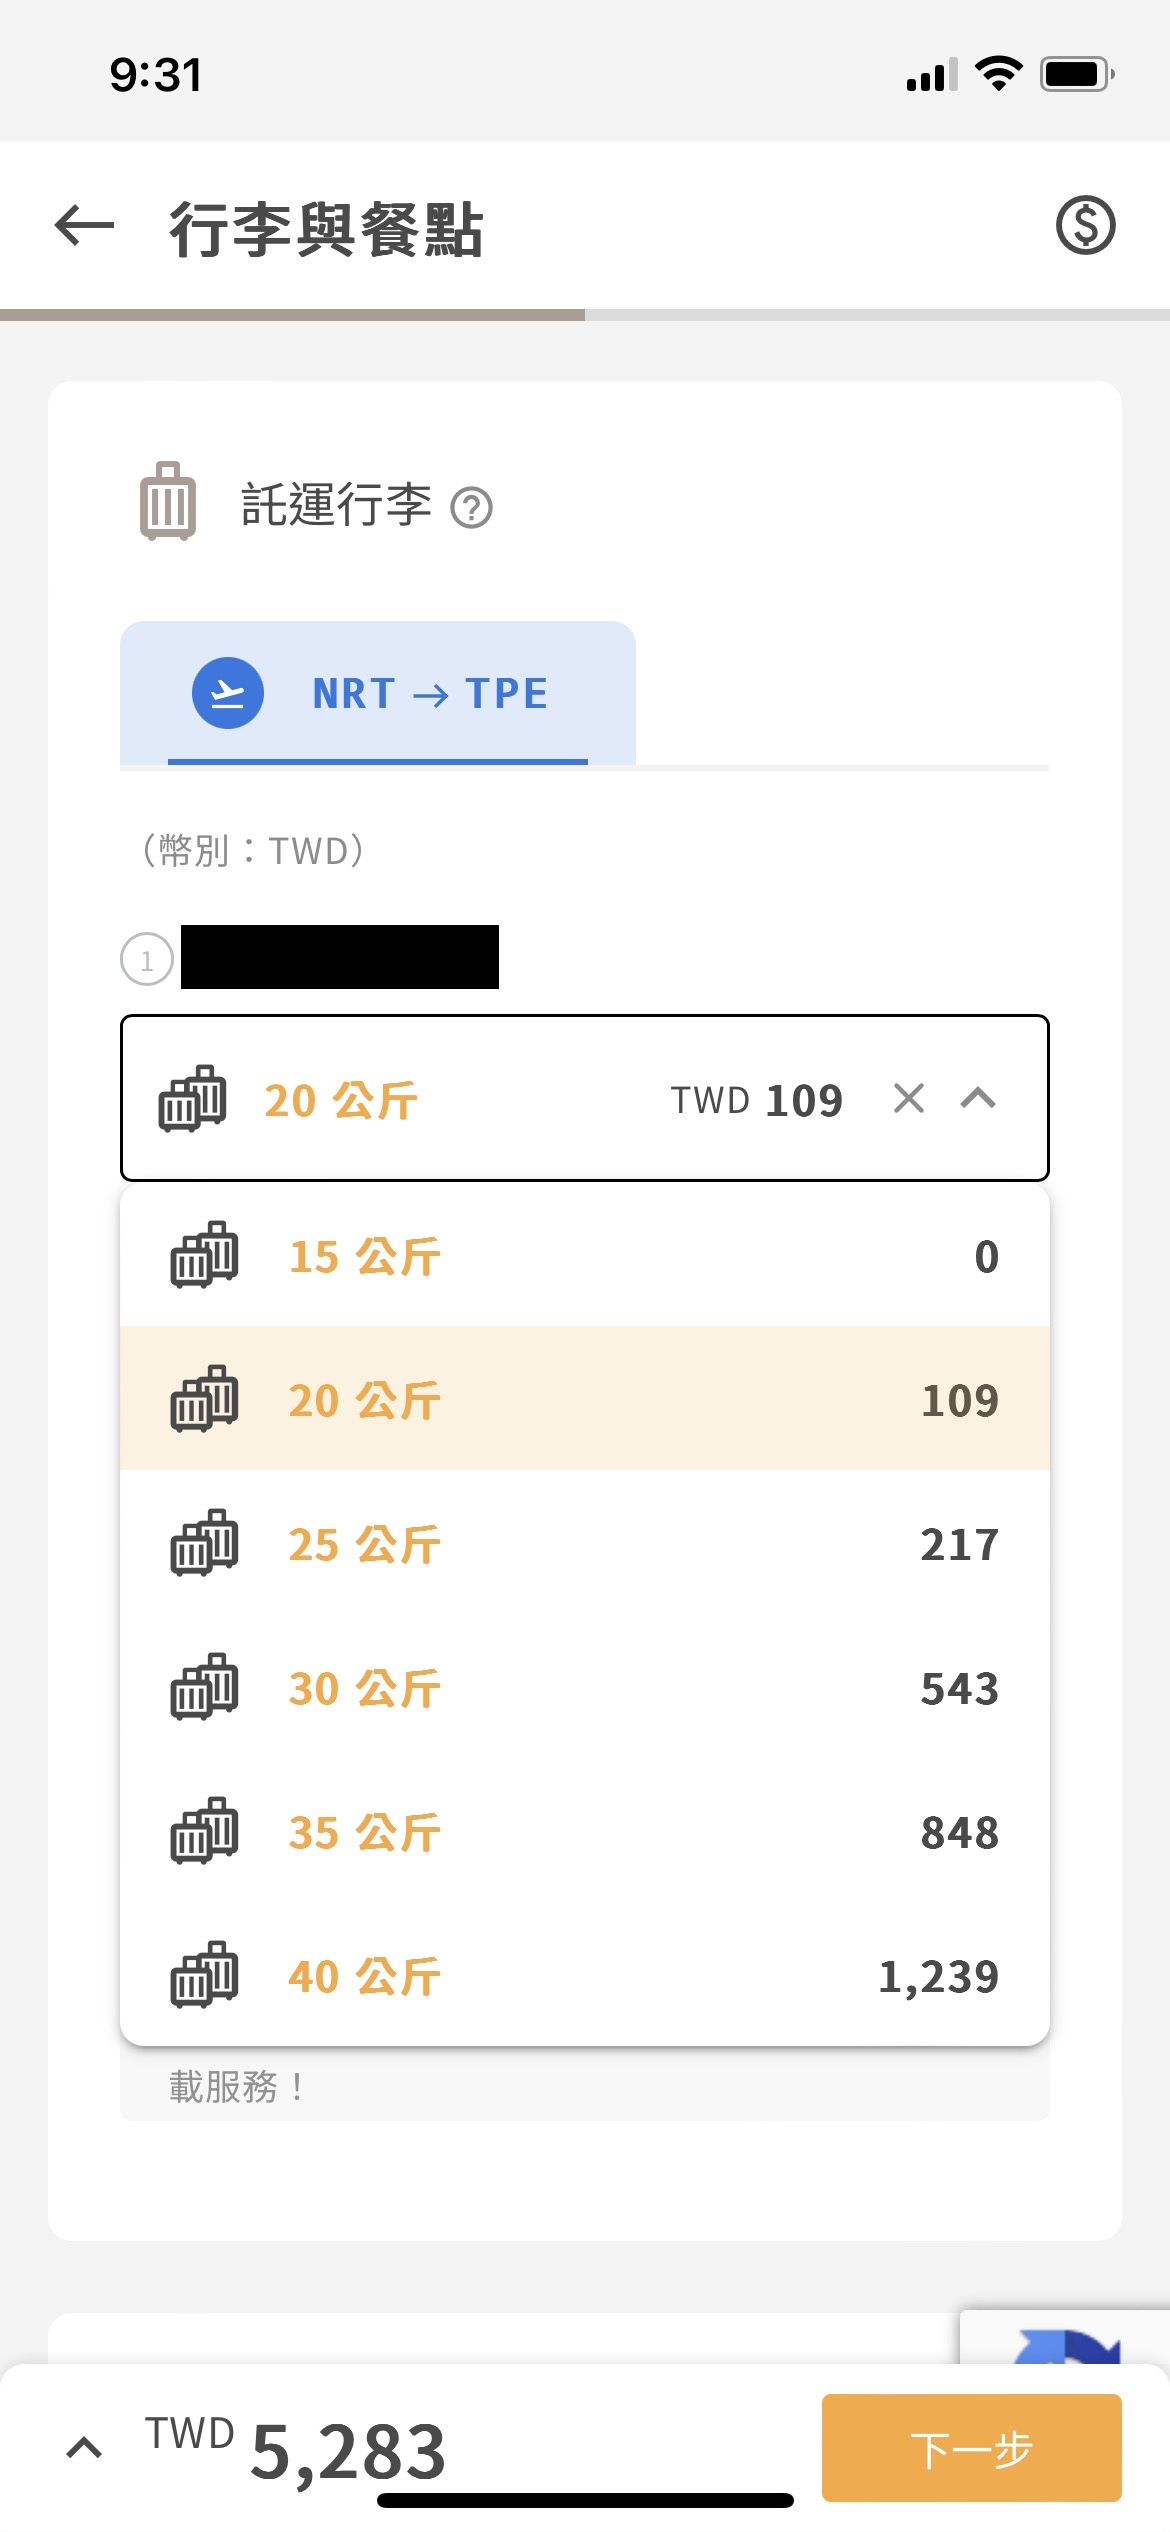
Task: Tap the booking progress bar under header
Action: pyautogui.click(x=584, y=315)
